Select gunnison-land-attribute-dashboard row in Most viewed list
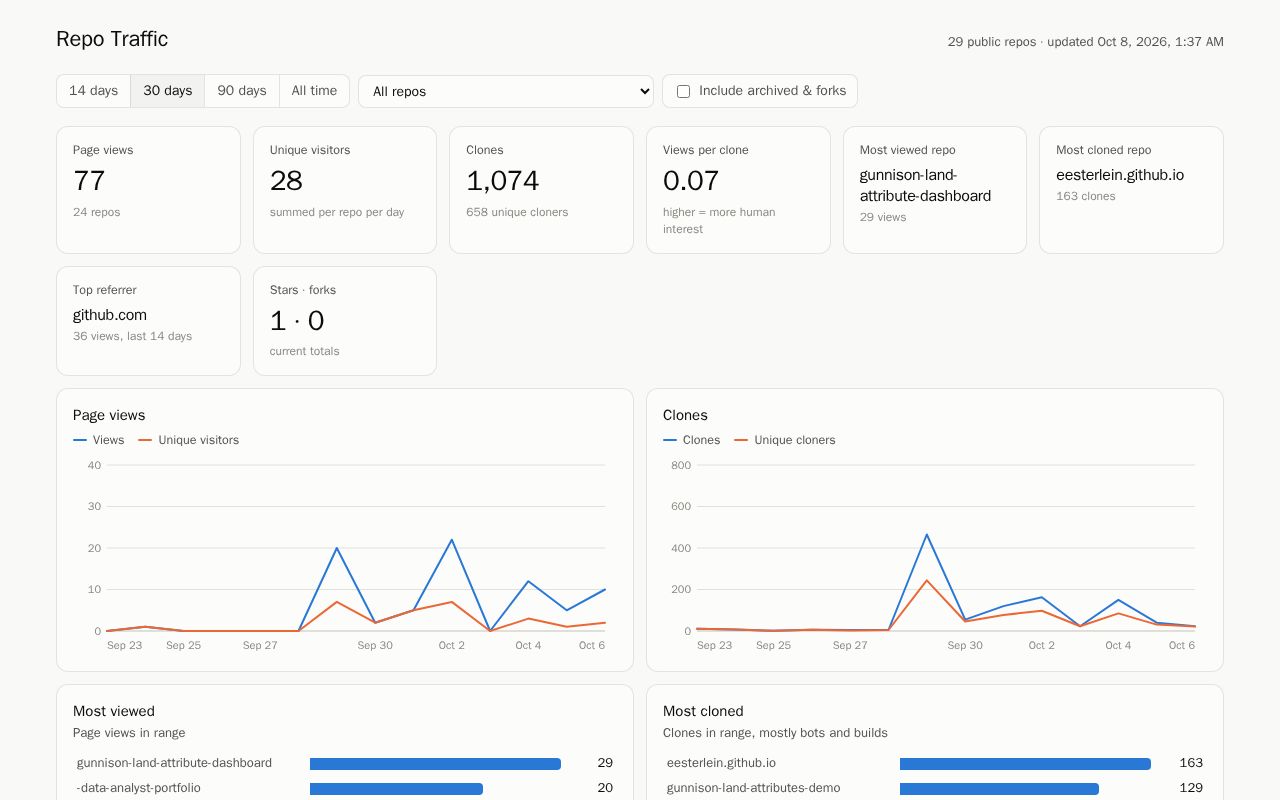Screen dimensions: 1280x800 point(345,763)
